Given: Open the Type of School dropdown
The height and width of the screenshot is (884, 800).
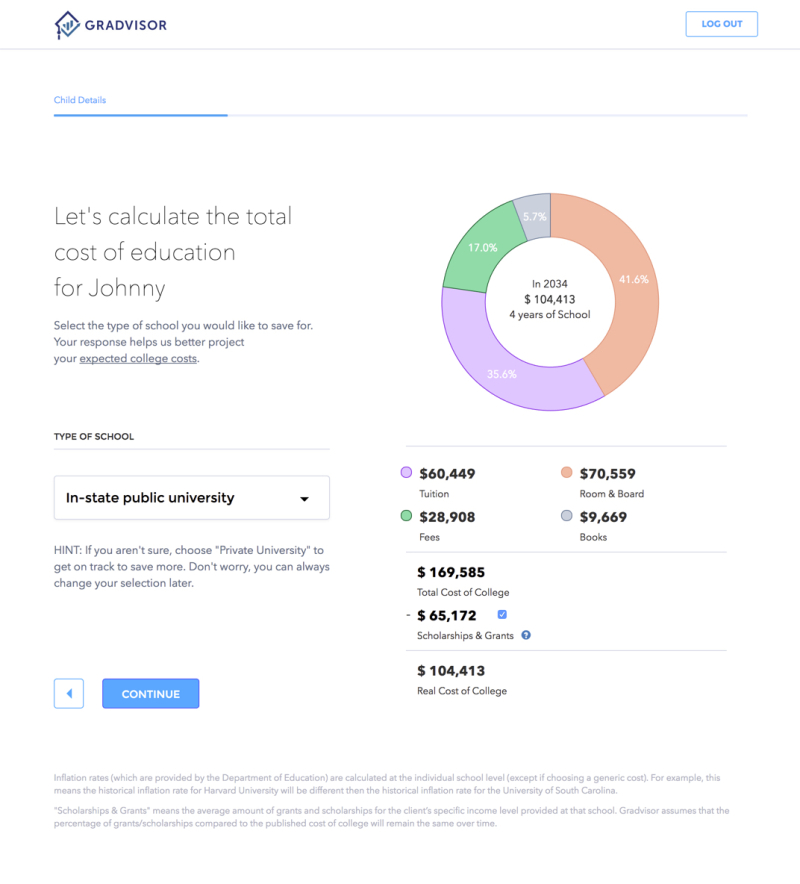Looking at the screenshot, I should [x=191, y=498].
